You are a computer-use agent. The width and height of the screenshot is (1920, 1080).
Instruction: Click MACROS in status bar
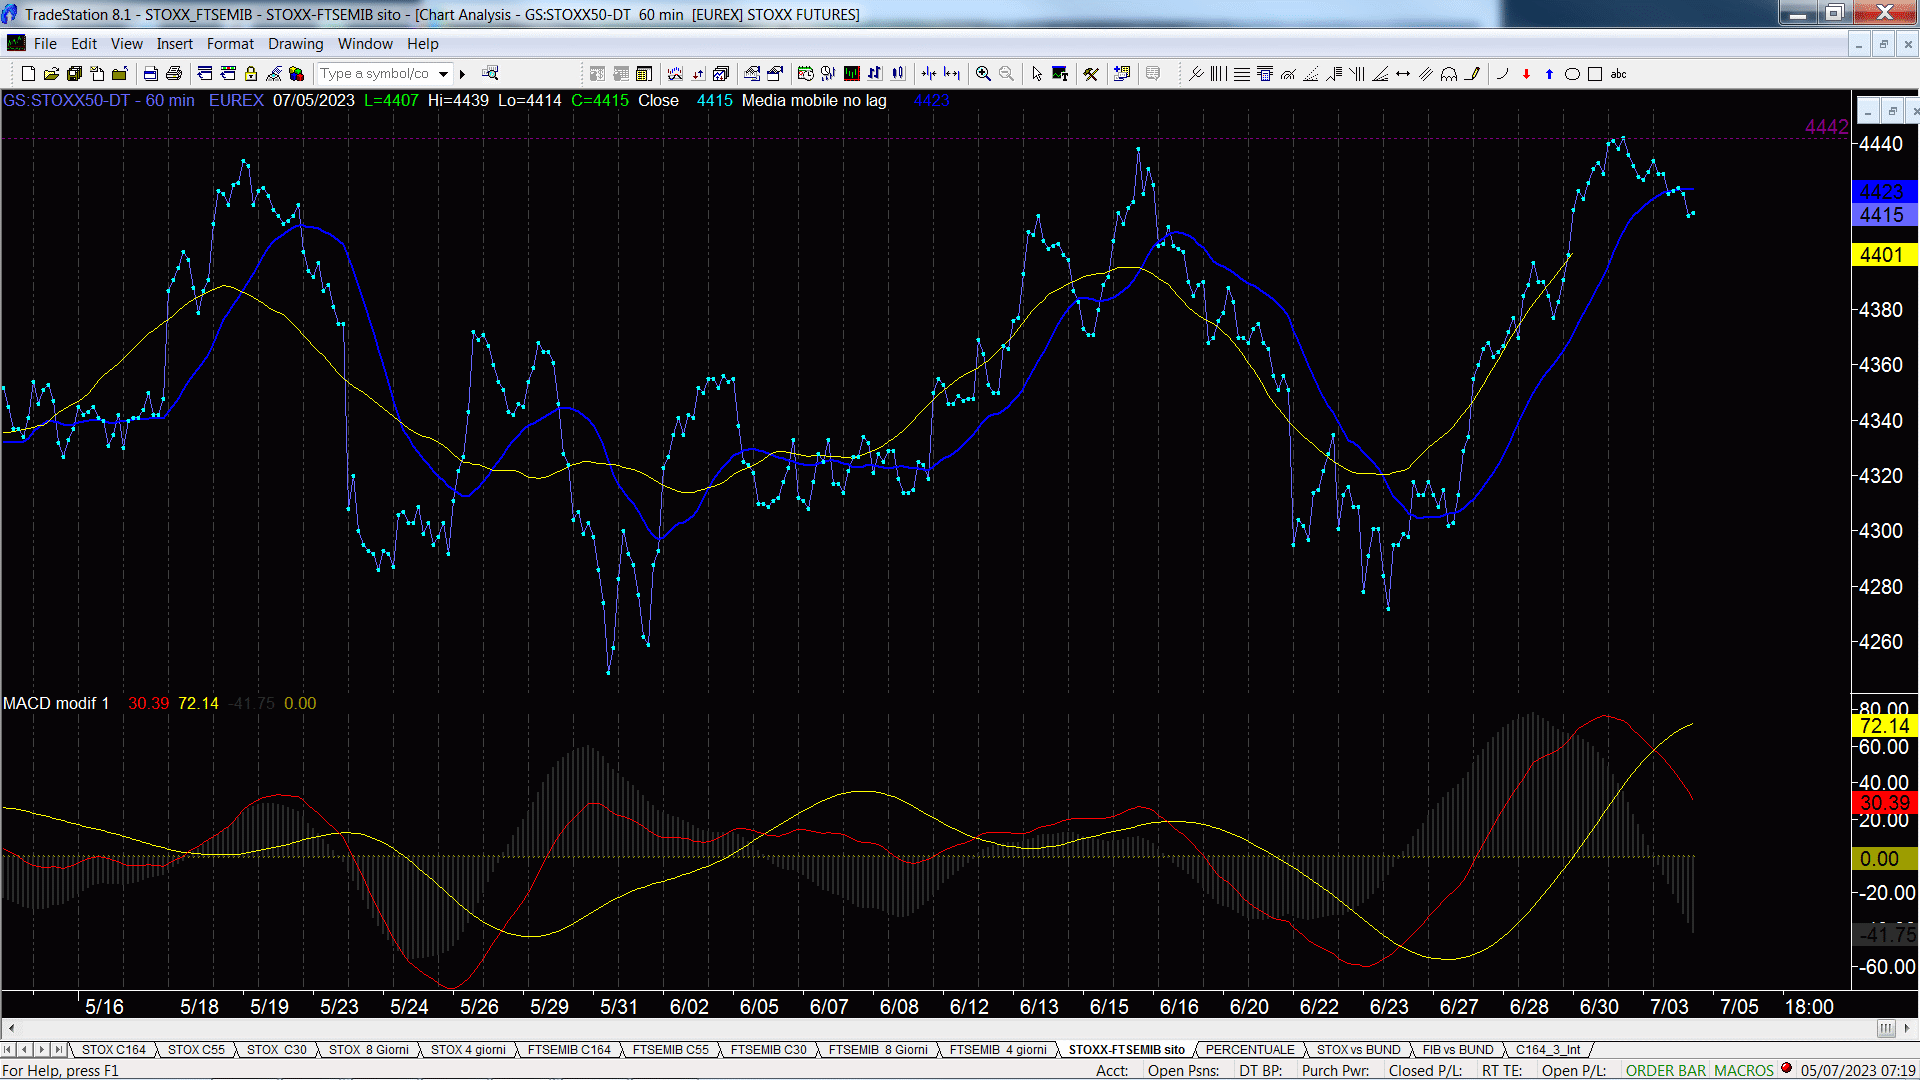point(1744,1070)
